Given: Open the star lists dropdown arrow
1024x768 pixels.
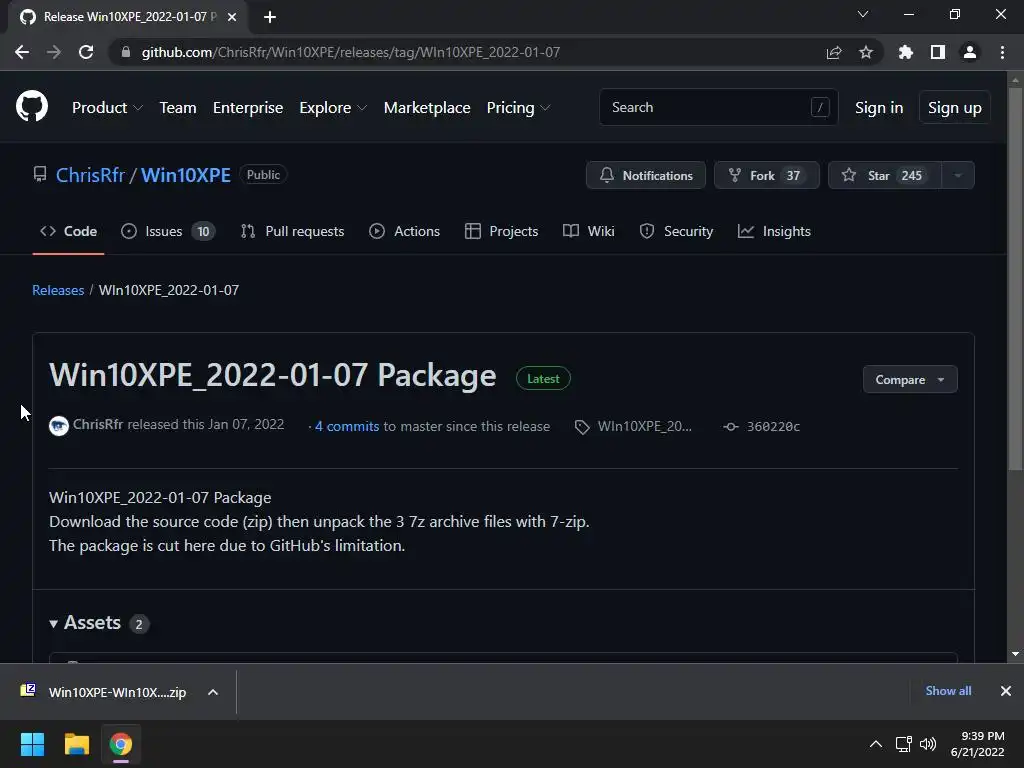Looking at the screenshot, I should click(958, 175).
